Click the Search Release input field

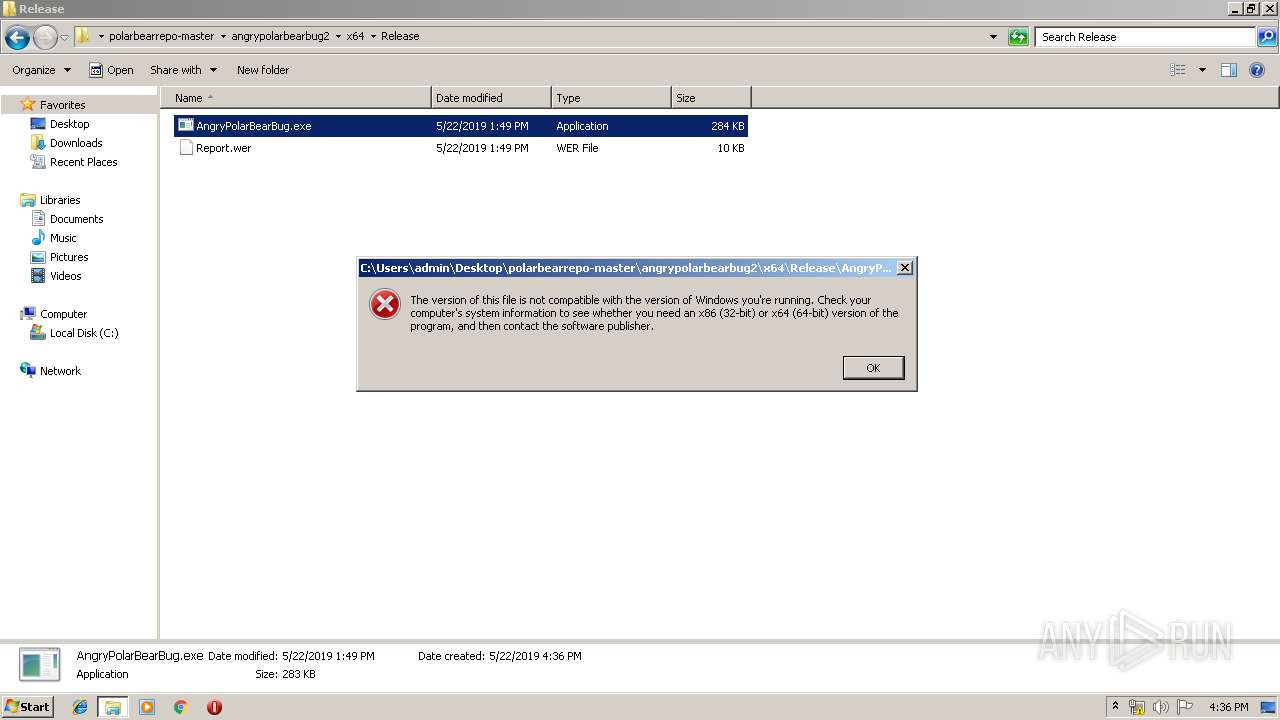coord(1145,37)
